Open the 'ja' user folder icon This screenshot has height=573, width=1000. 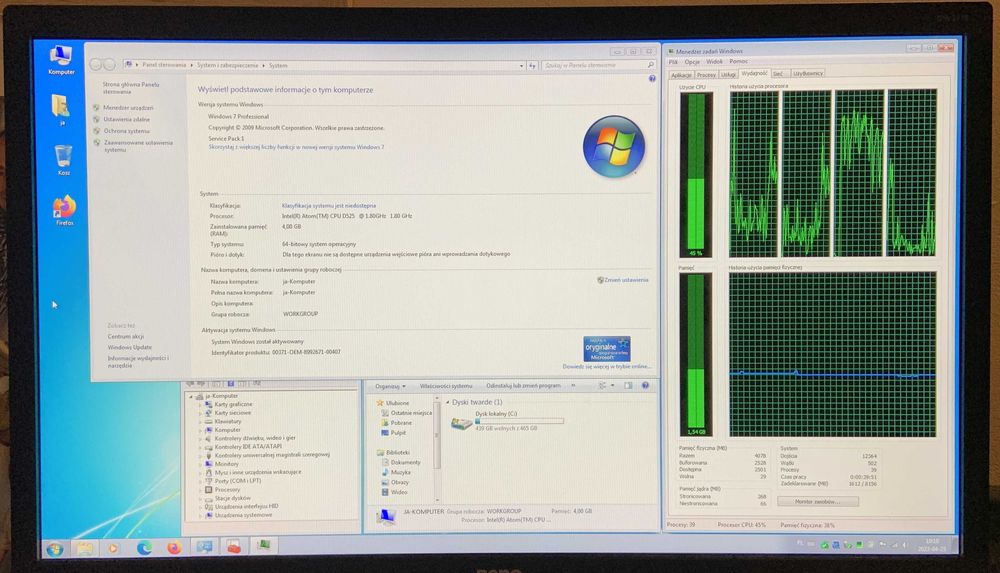(61, 109)
